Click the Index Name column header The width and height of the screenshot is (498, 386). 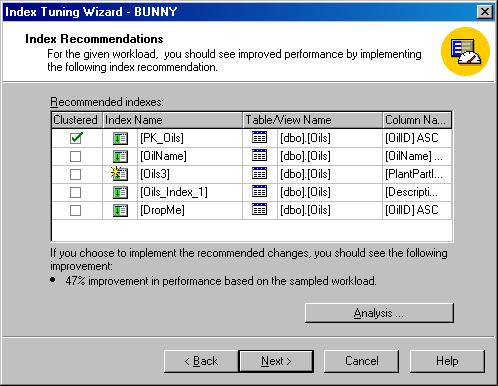point(172,120)
